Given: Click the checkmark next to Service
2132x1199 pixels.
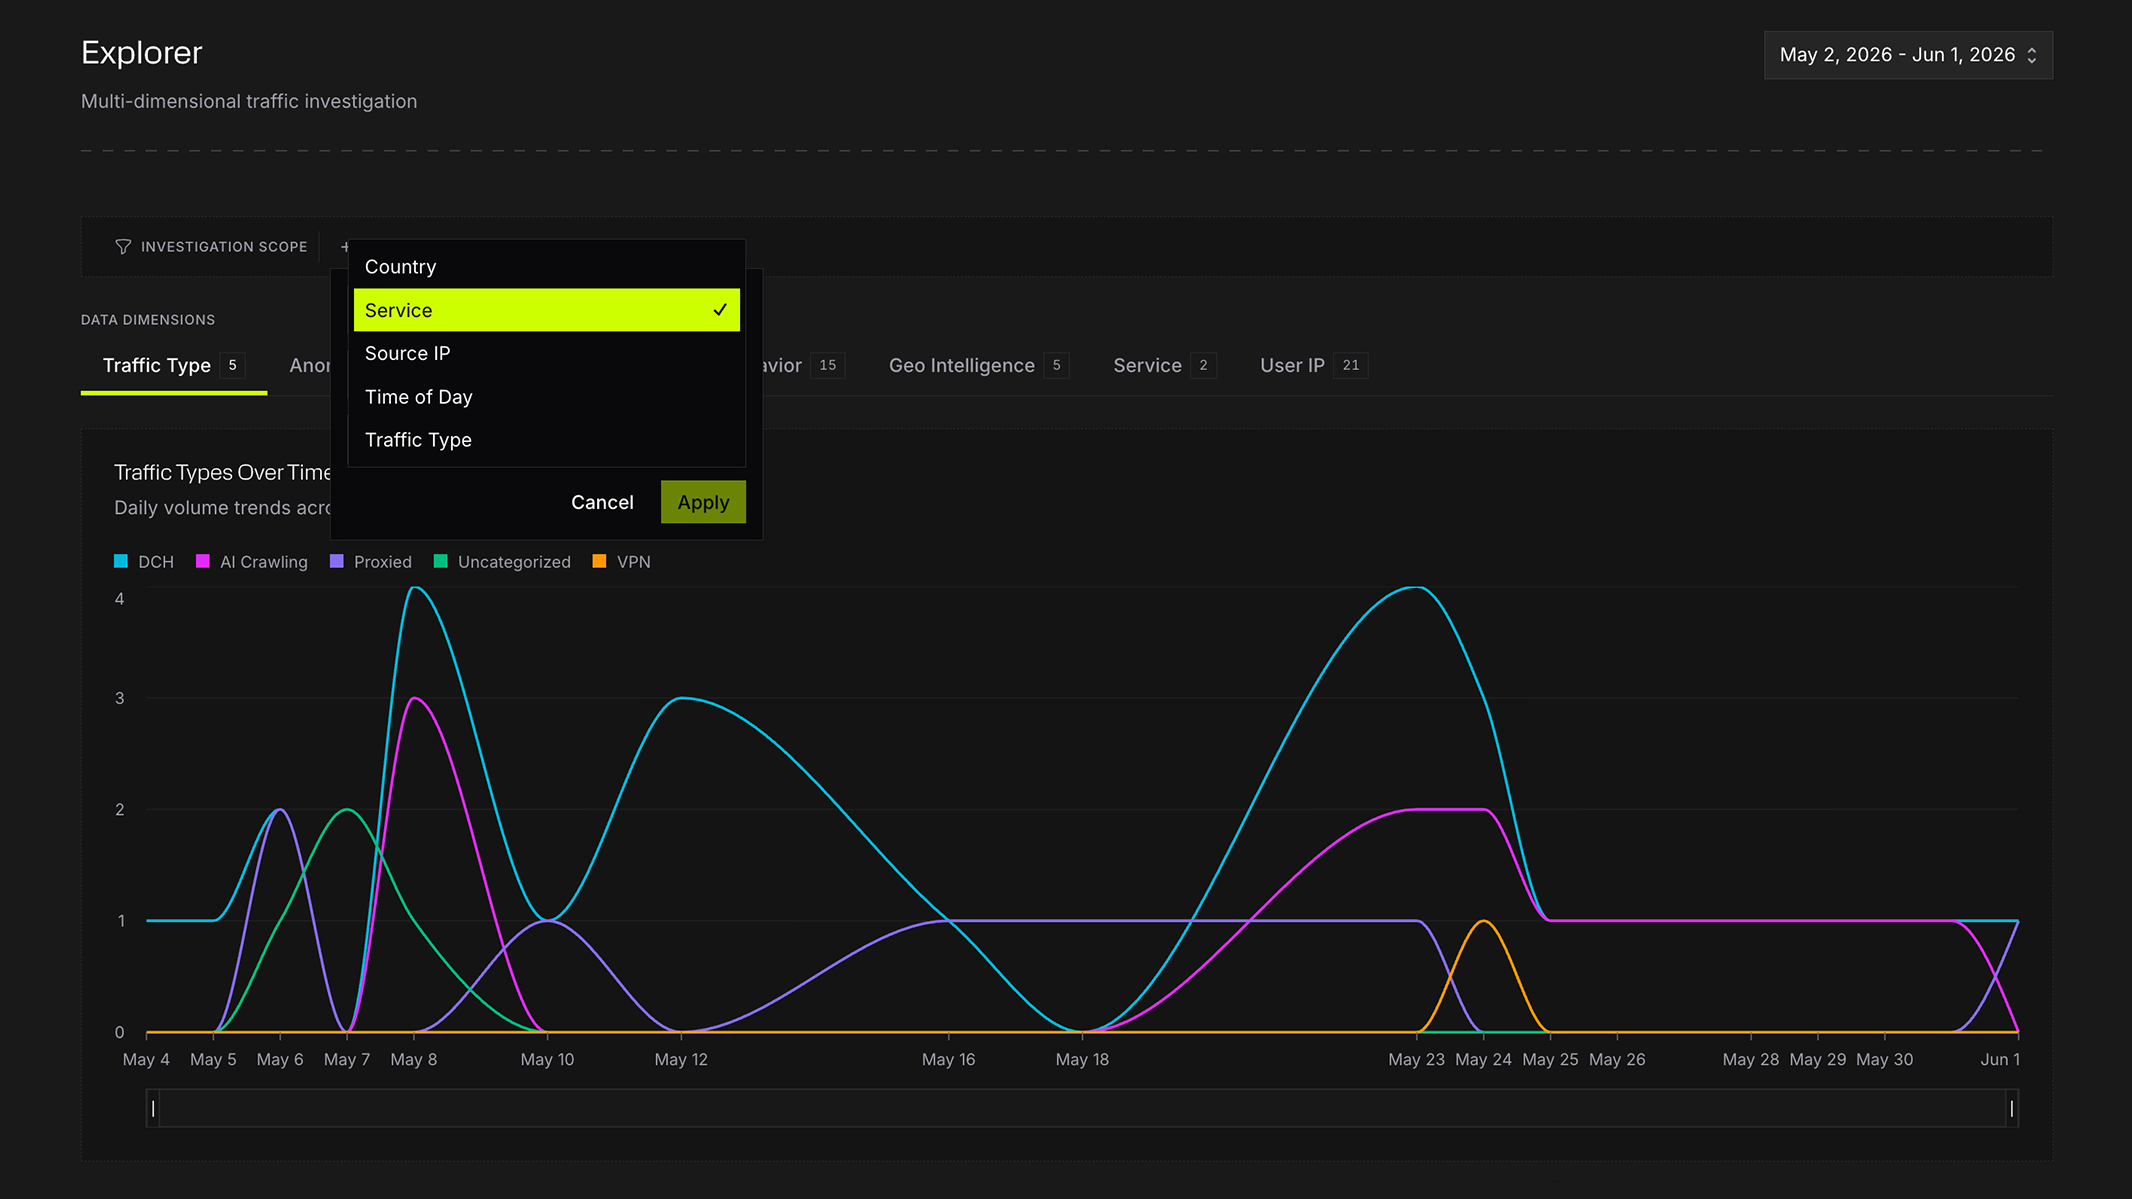Looking at the screenshot, I should (x=720, y=310).
